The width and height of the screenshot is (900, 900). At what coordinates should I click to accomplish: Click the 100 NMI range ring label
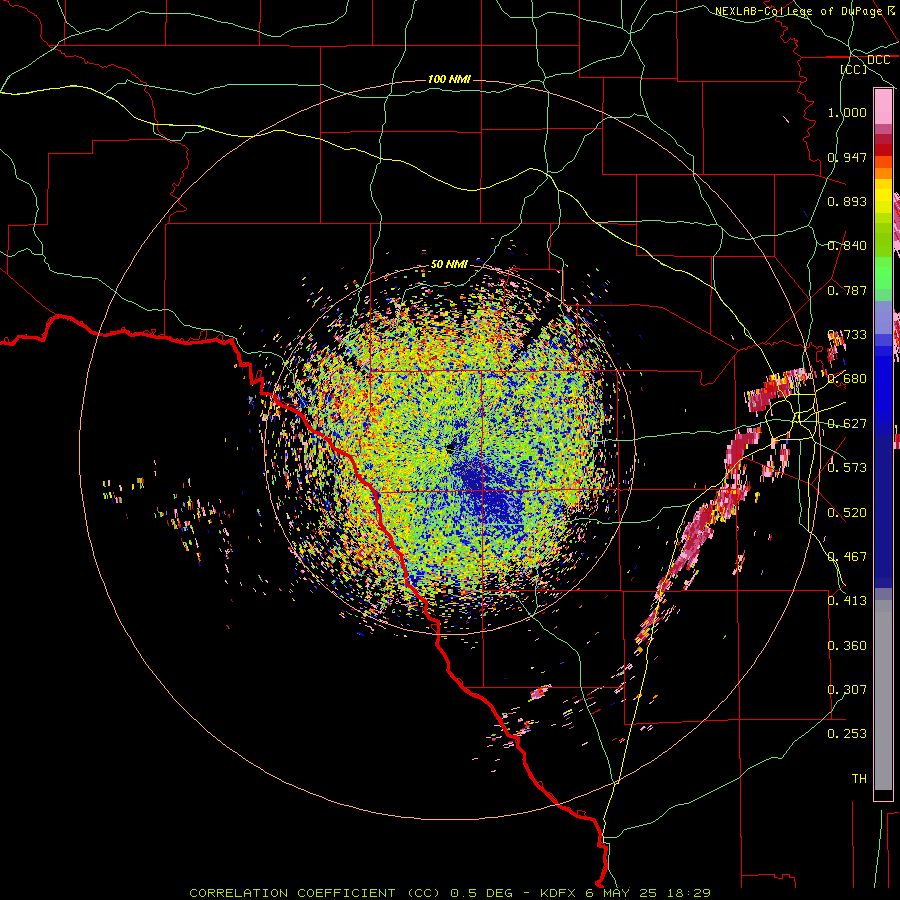pyautogui.click(x=449, y=79)
